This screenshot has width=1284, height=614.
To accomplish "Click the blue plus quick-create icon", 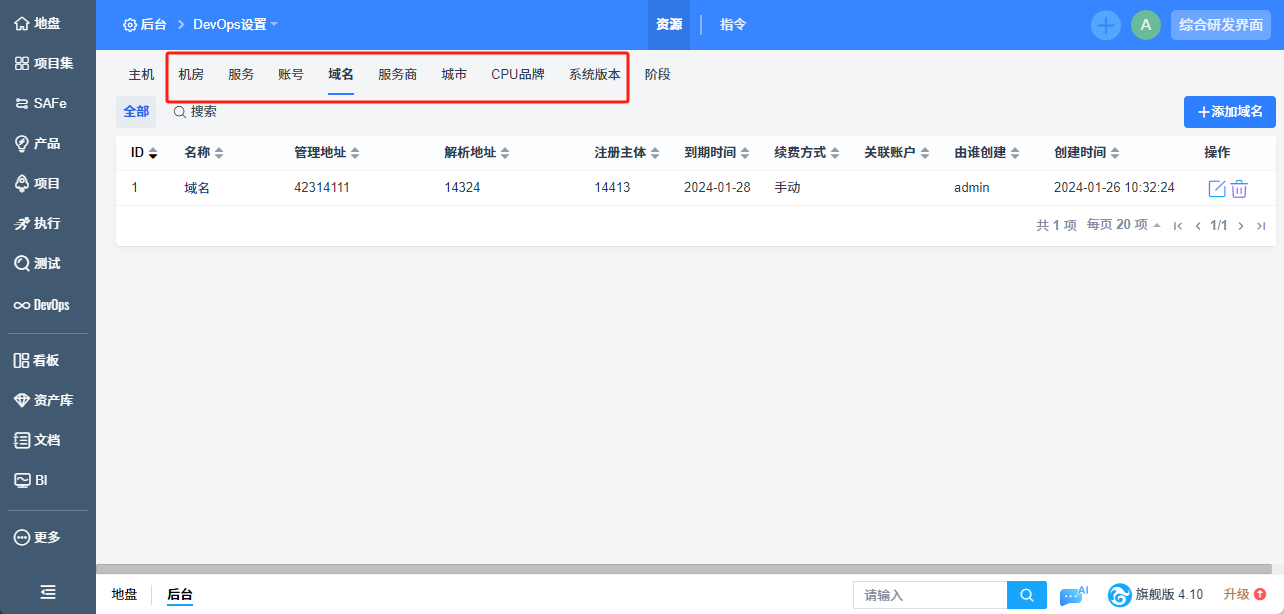I will (x=1105, y=25).
